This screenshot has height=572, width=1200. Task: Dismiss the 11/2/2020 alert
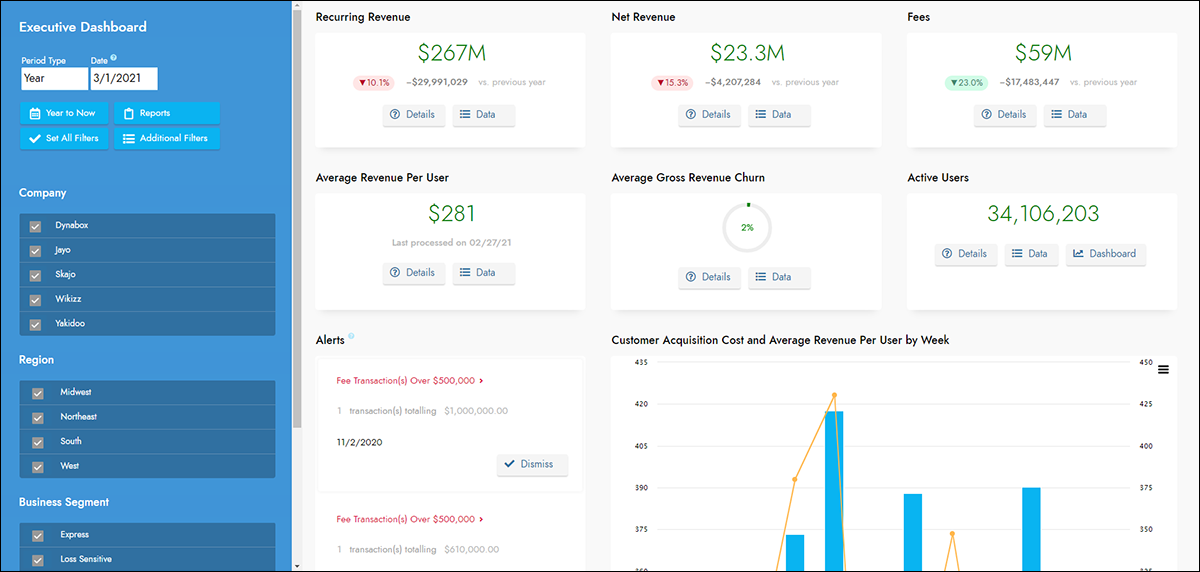532,465
